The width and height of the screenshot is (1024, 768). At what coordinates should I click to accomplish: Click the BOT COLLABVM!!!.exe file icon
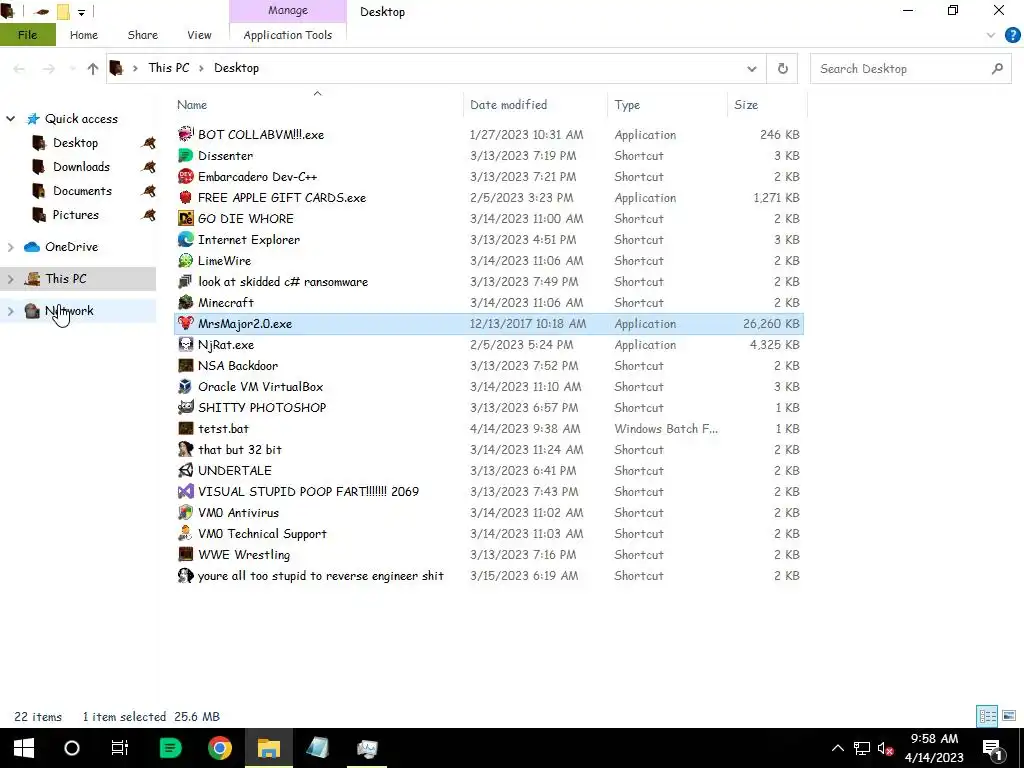[x=185, y=135]
